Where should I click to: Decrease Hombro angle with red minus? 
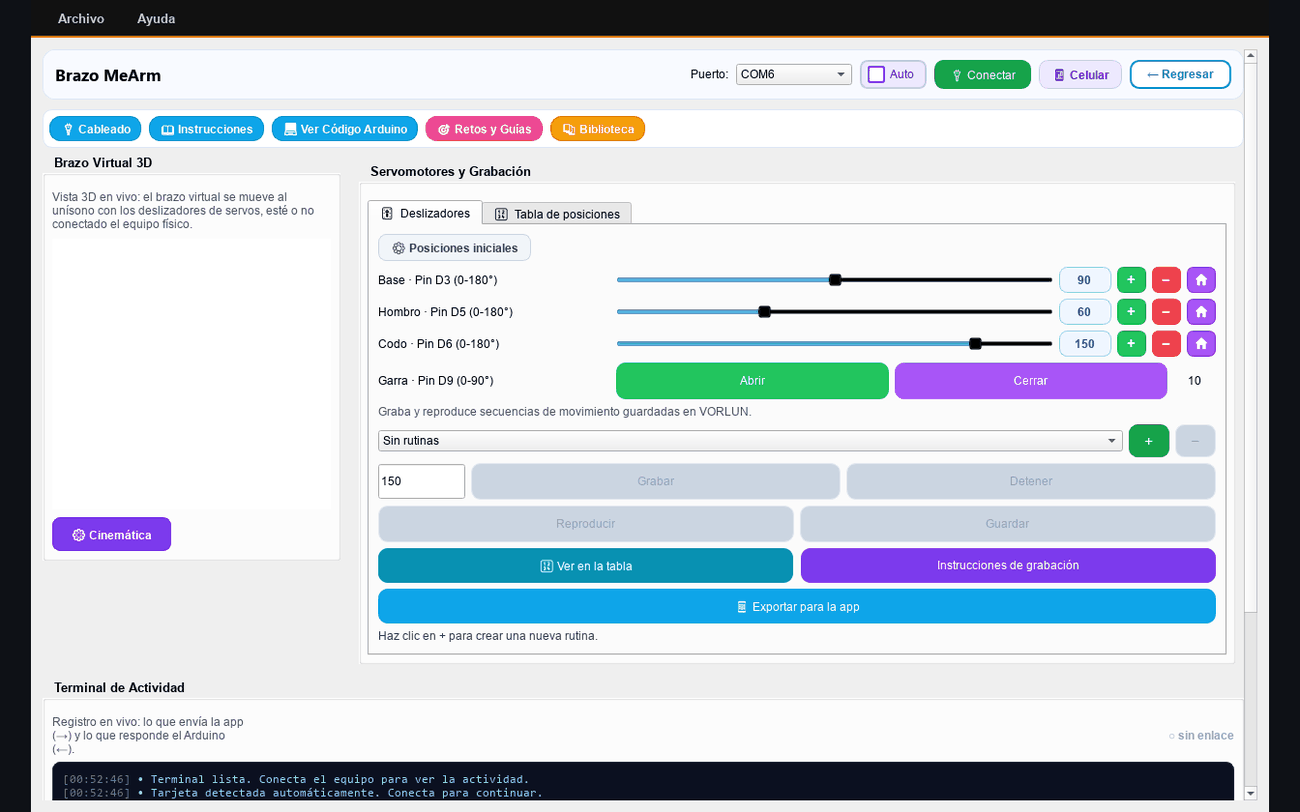point(1166,312)
